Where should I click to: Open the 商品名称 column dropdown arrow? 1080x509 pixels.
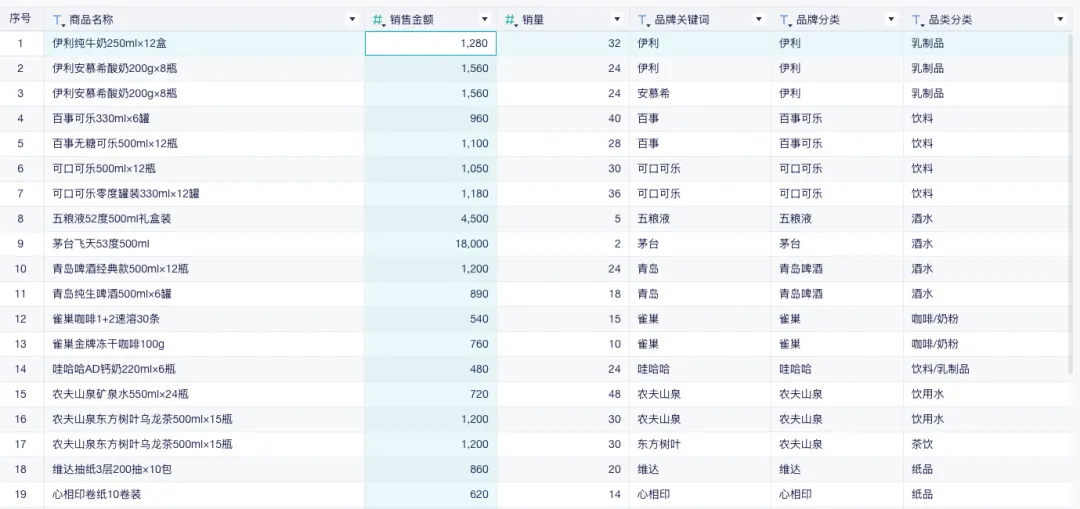click(x=352, y=20)
